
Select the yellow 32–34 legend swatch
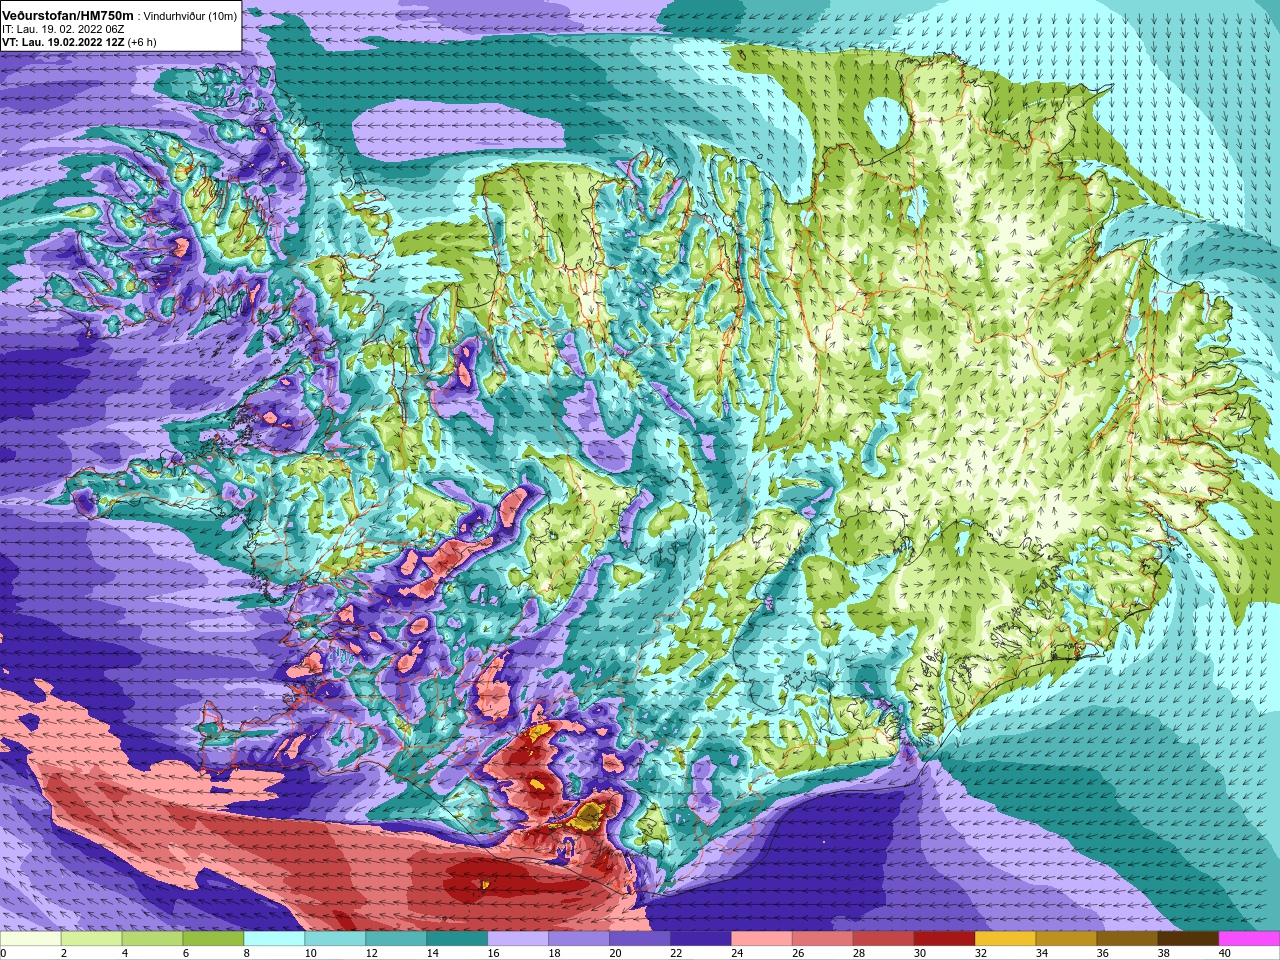pos(1007,939)
